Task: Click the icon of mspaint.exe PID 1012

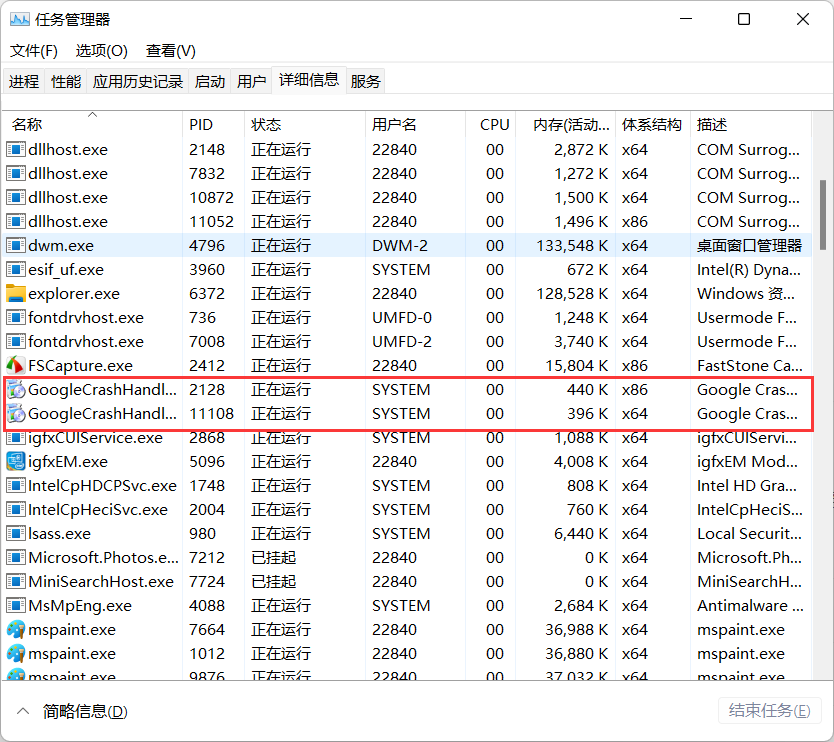Action: click(16, 654)
